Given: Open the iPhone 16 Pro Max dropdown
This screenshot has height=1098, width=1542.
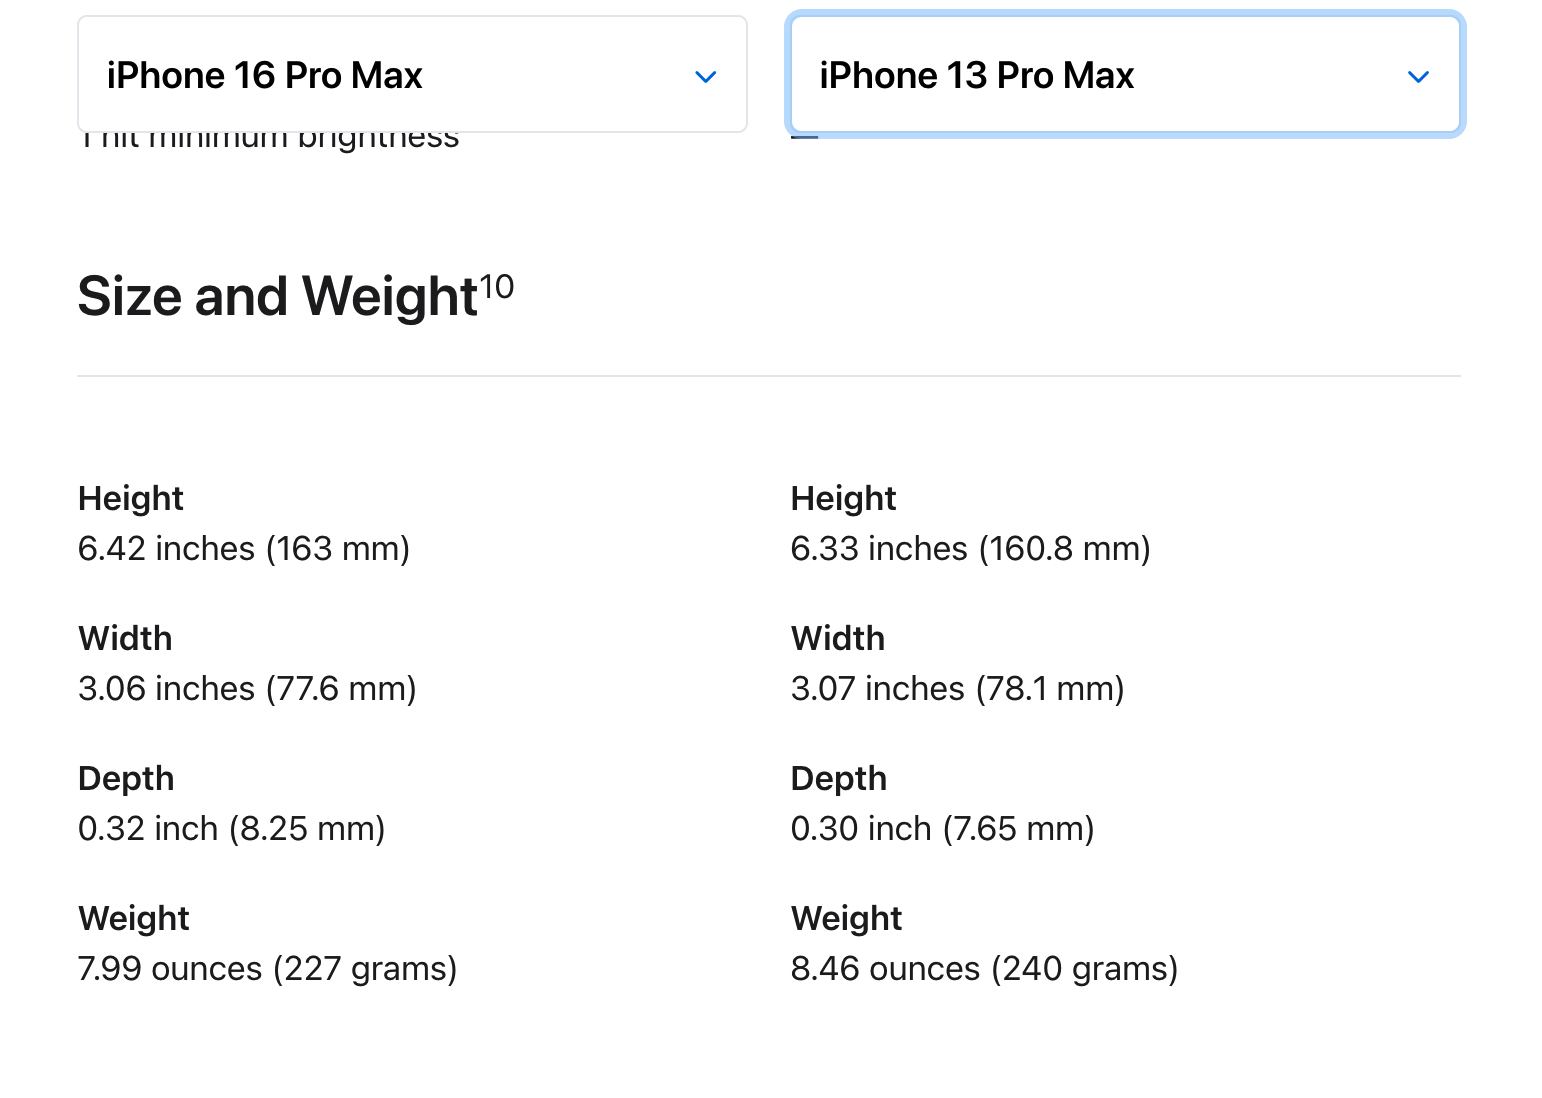Looking at the screenshot, I should pos(412,75).
